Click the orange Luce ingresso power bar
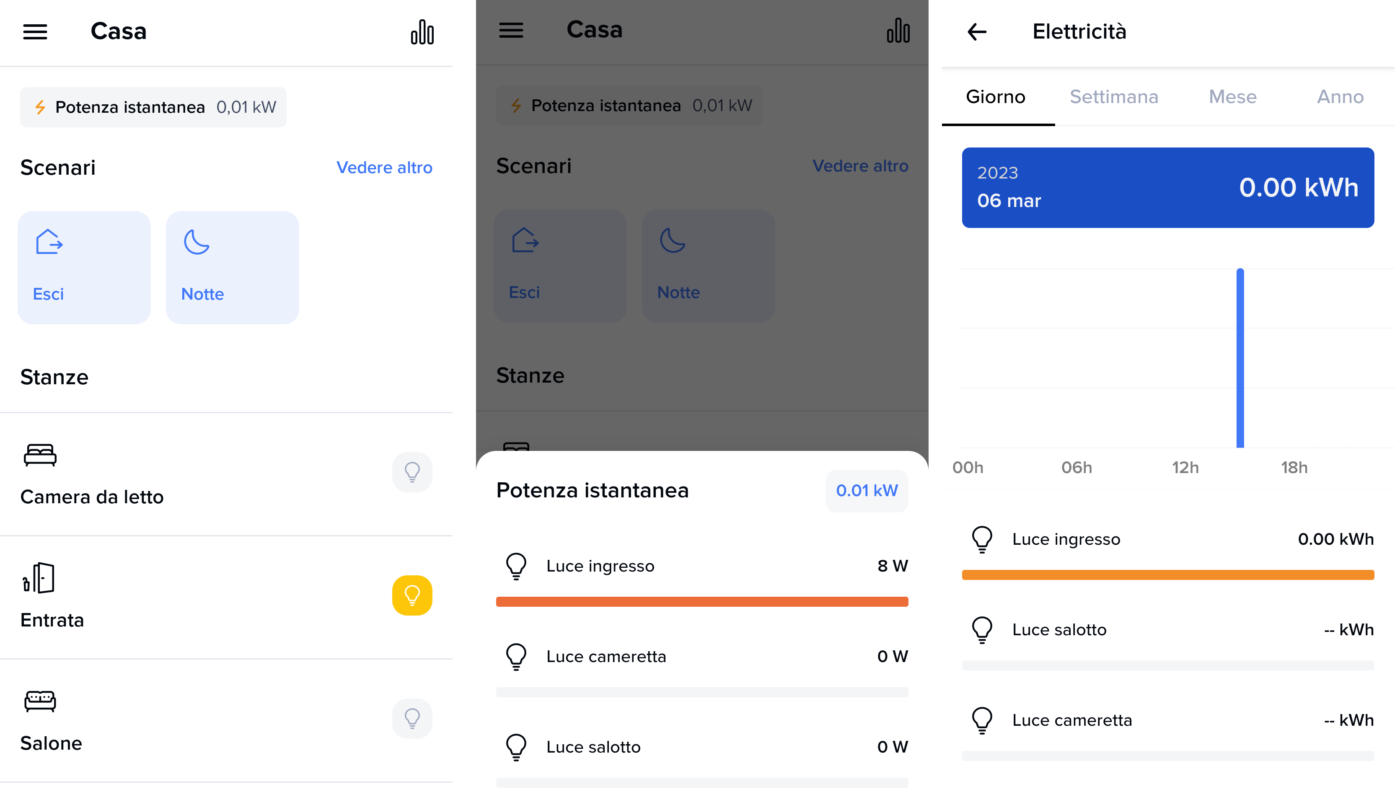The height and width of the screenshot is (797, 1400). click(x=702, y=602)
